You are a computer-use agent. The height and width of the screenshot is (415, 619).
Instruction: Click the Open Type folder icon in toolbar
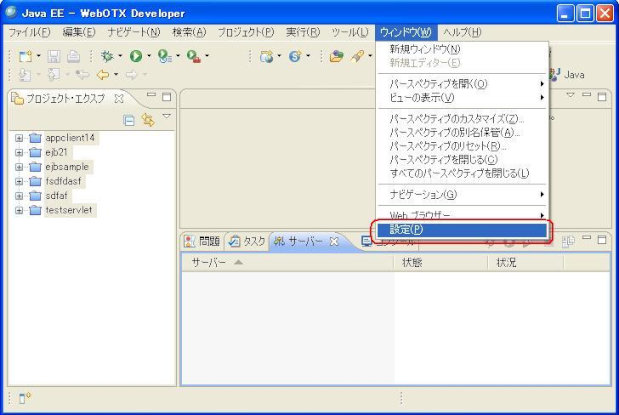click(x=337, y=57)
